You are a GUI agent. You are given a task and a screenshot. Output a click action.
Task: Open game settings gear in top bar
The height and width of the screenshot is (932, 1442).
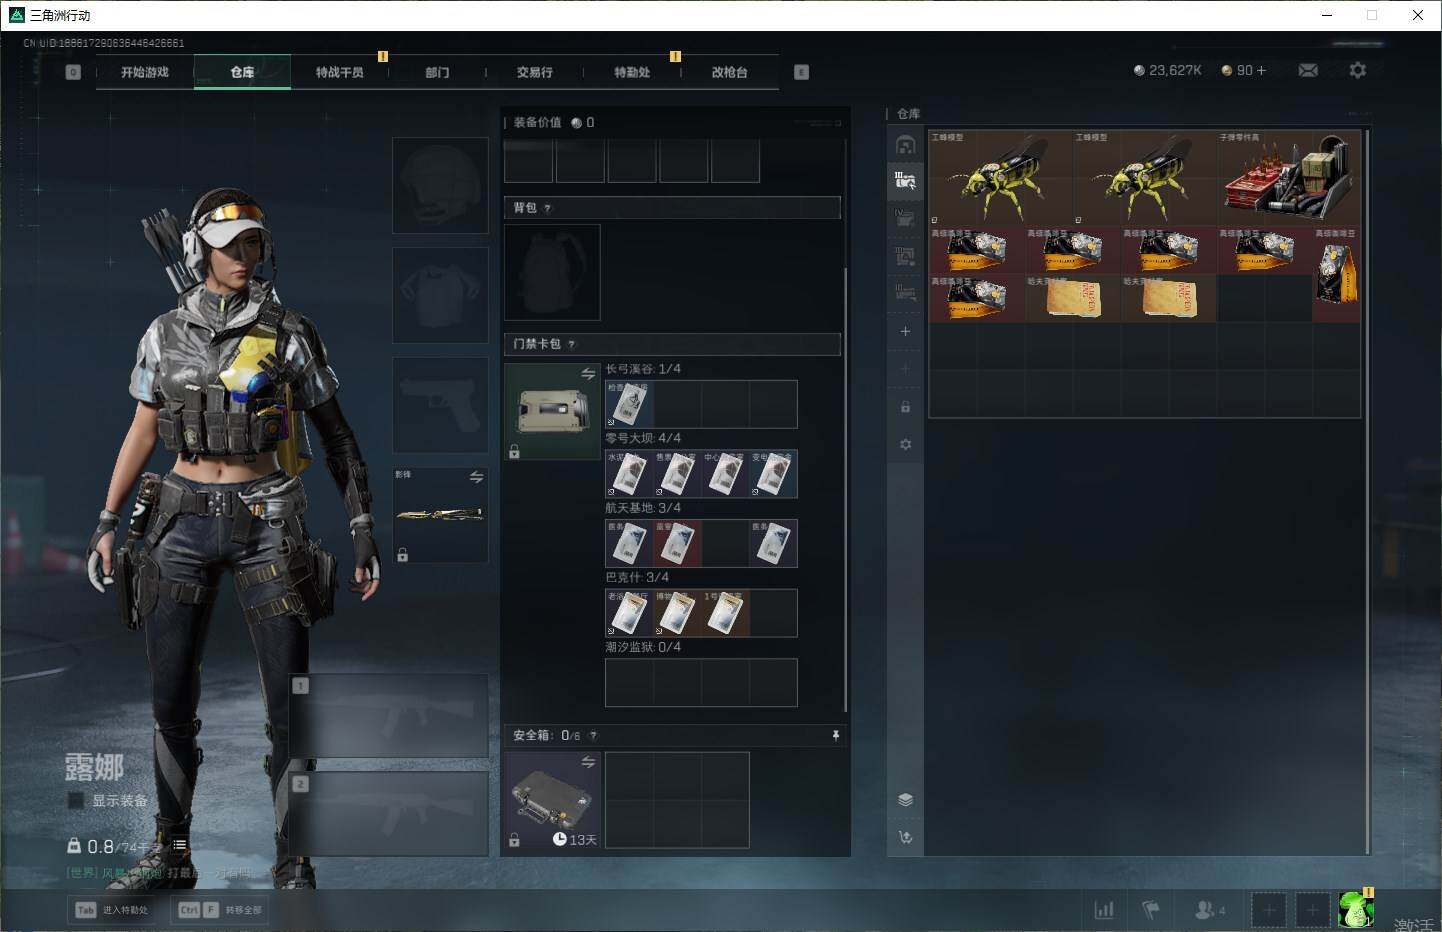coord(1357,70)
